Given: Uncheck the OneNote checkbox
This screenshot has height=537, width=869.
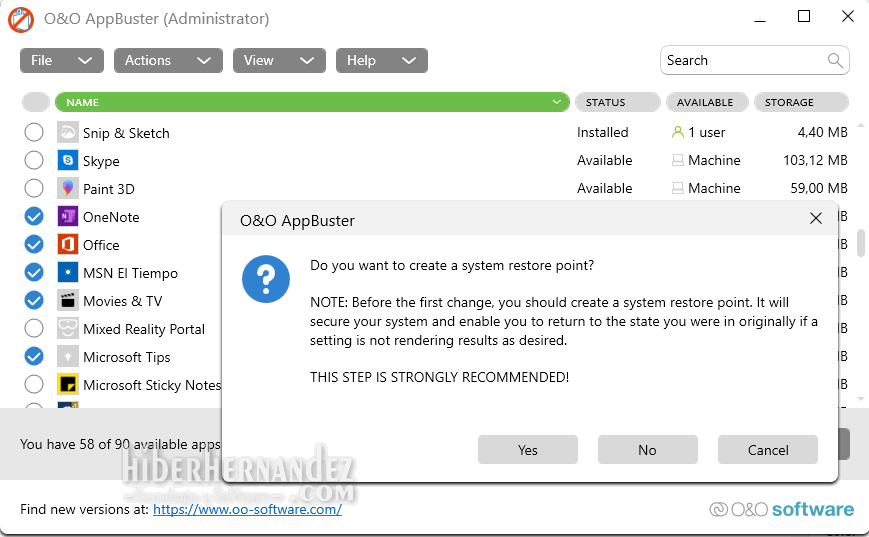Looking at the screenshot, I should 34,216.
